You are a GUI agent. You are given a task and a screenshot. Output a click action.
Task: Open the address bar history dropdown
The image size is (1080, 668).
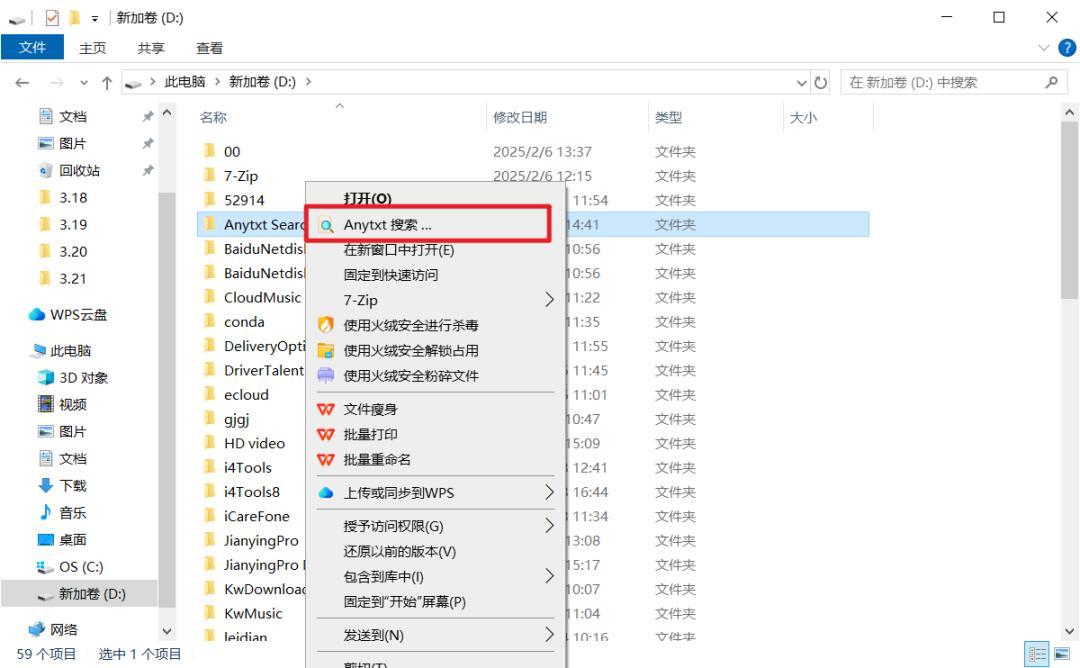pos(801,82)
